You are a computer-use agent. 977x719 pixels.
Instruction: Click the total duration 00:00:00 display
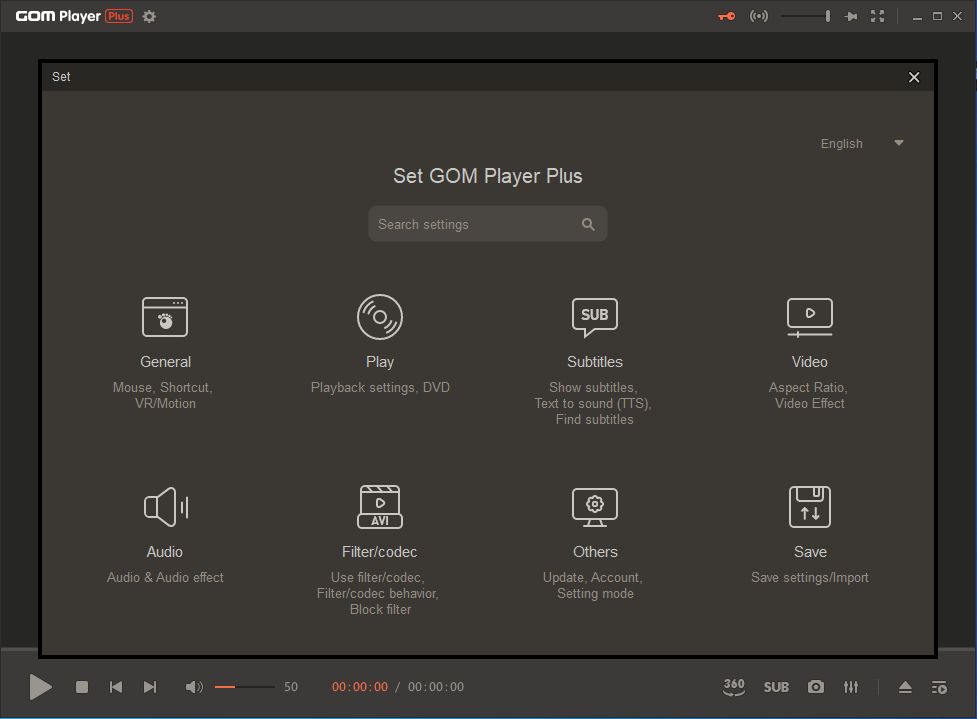click(x=436, y=687)
